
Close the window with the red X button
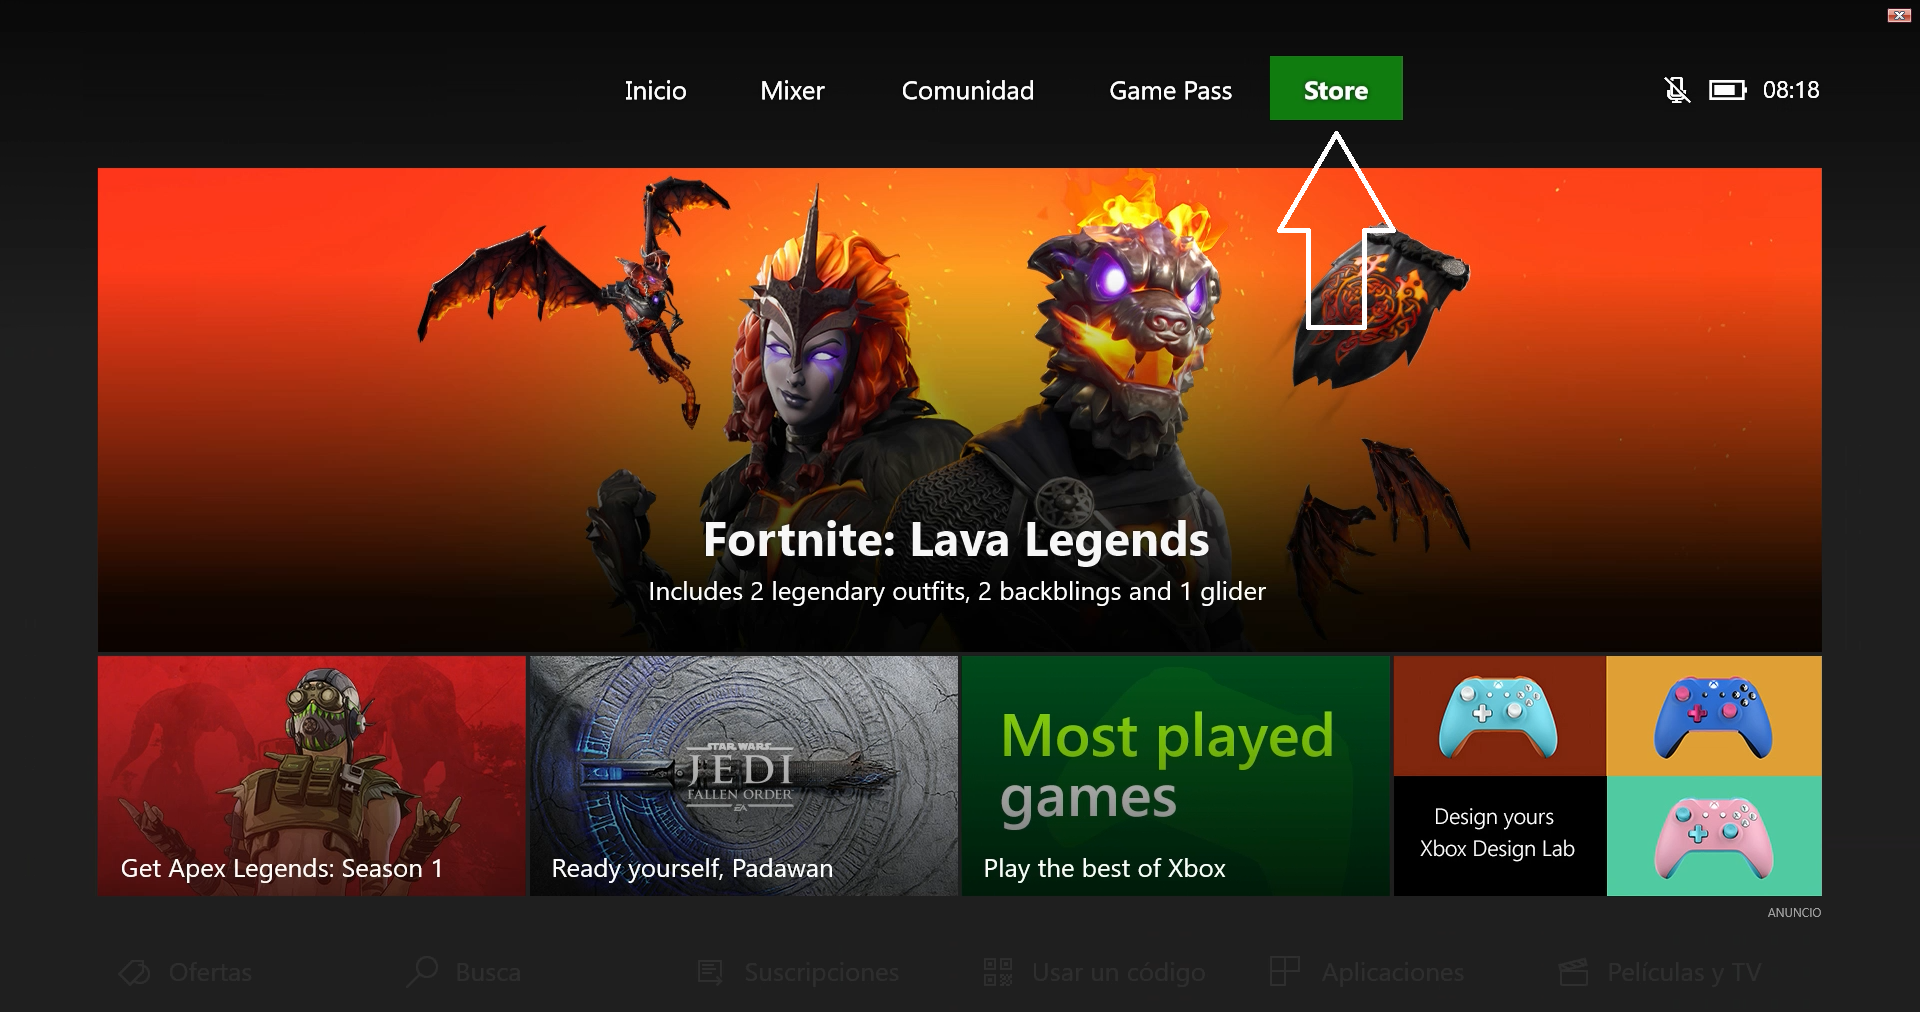point(1899,15)
